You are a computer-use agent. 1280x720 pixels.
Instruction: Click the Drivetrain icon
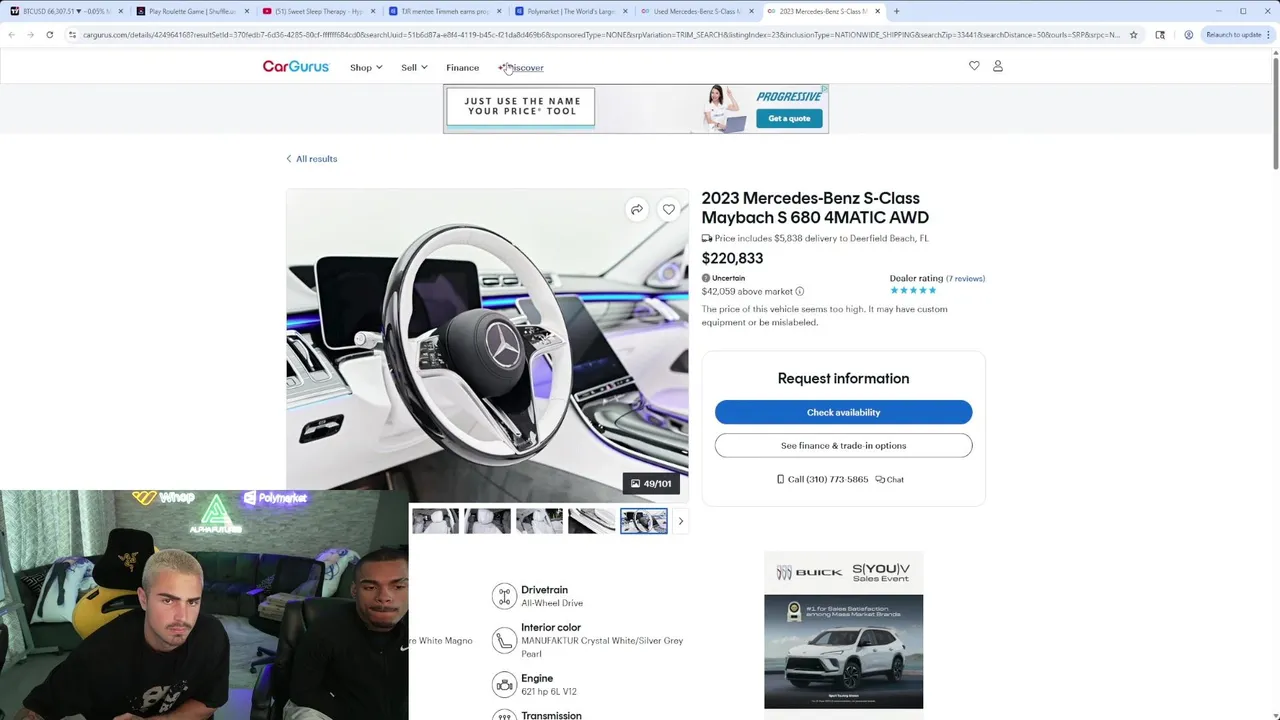[504, 596]
